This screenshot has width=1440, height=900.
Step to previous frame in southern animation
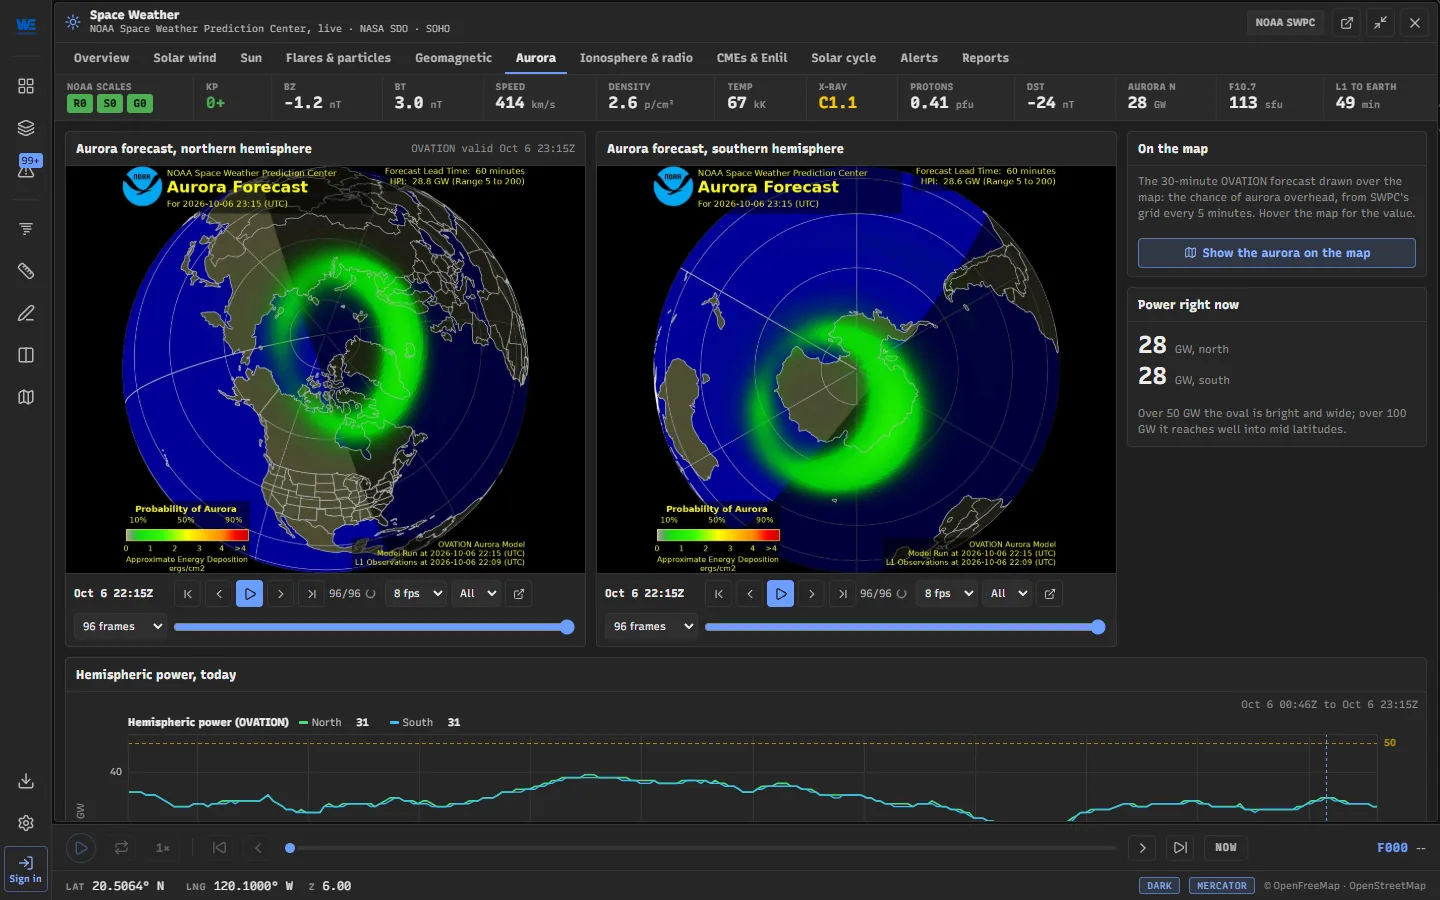click(x=750, y=594)
